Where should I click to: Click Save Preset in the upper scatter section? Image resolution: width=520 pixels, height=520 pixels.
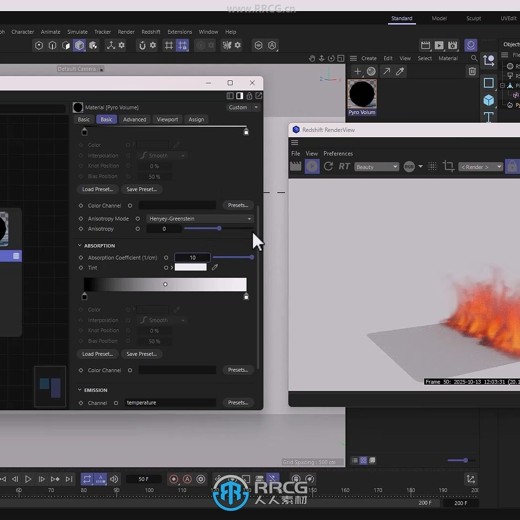coord(142,189)
